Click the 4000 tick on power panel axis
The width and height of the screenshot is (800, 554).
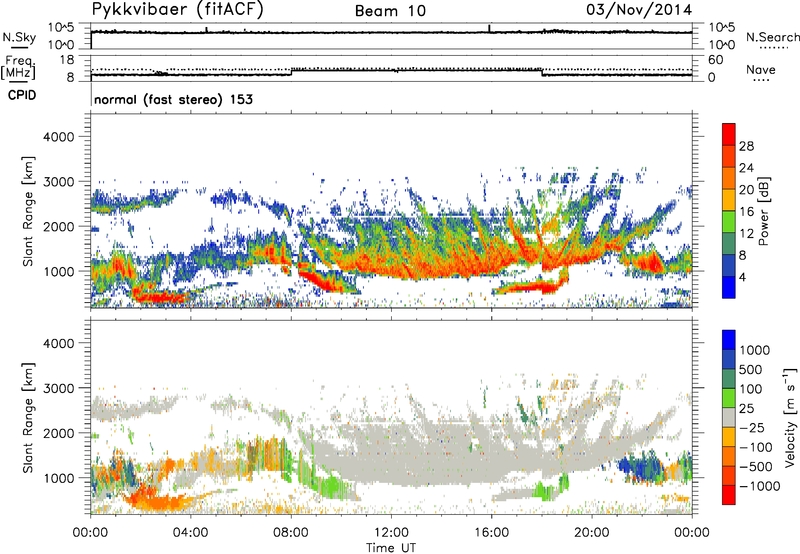point(58,137)
